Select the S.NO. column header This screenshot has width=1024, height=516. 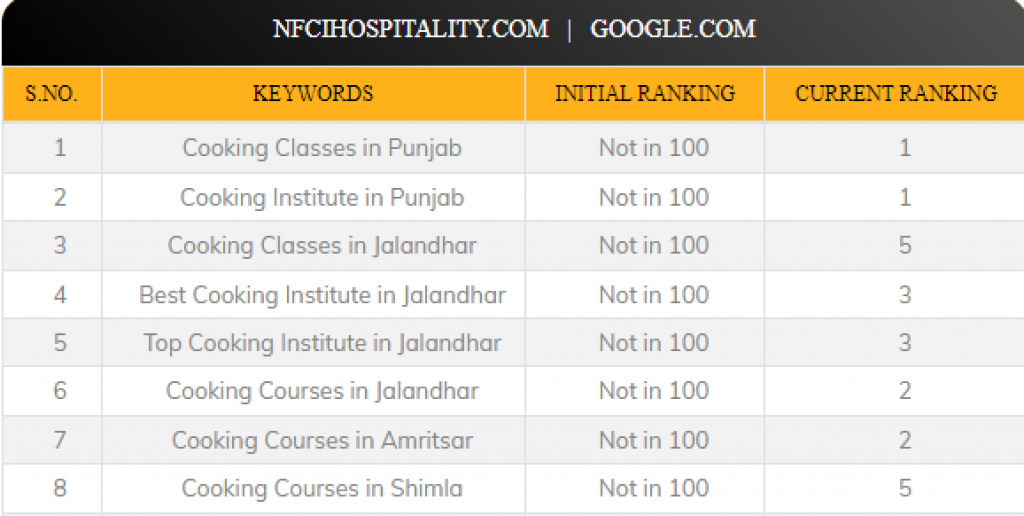click(52, 93)
